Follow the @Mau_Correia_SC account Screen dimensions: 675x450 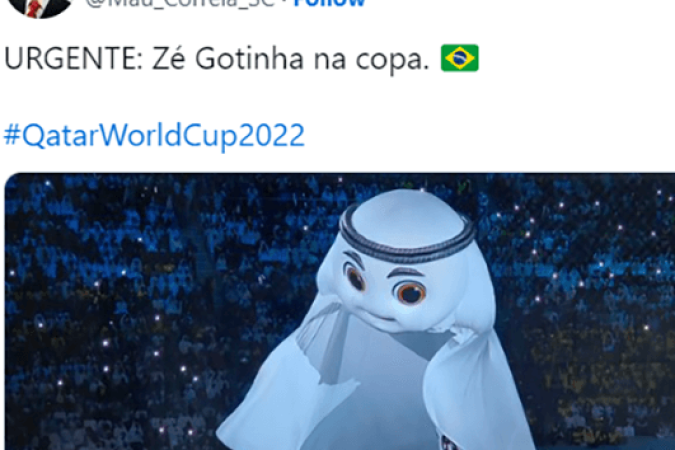click(x=329, y=3)
